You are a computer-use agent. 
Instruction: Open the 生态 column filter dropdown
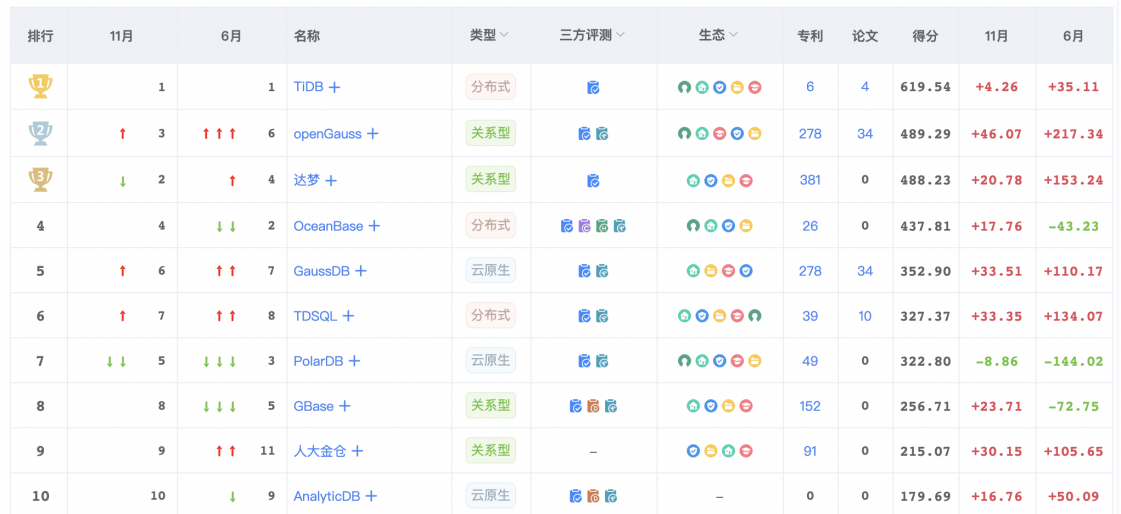[733, 35]
